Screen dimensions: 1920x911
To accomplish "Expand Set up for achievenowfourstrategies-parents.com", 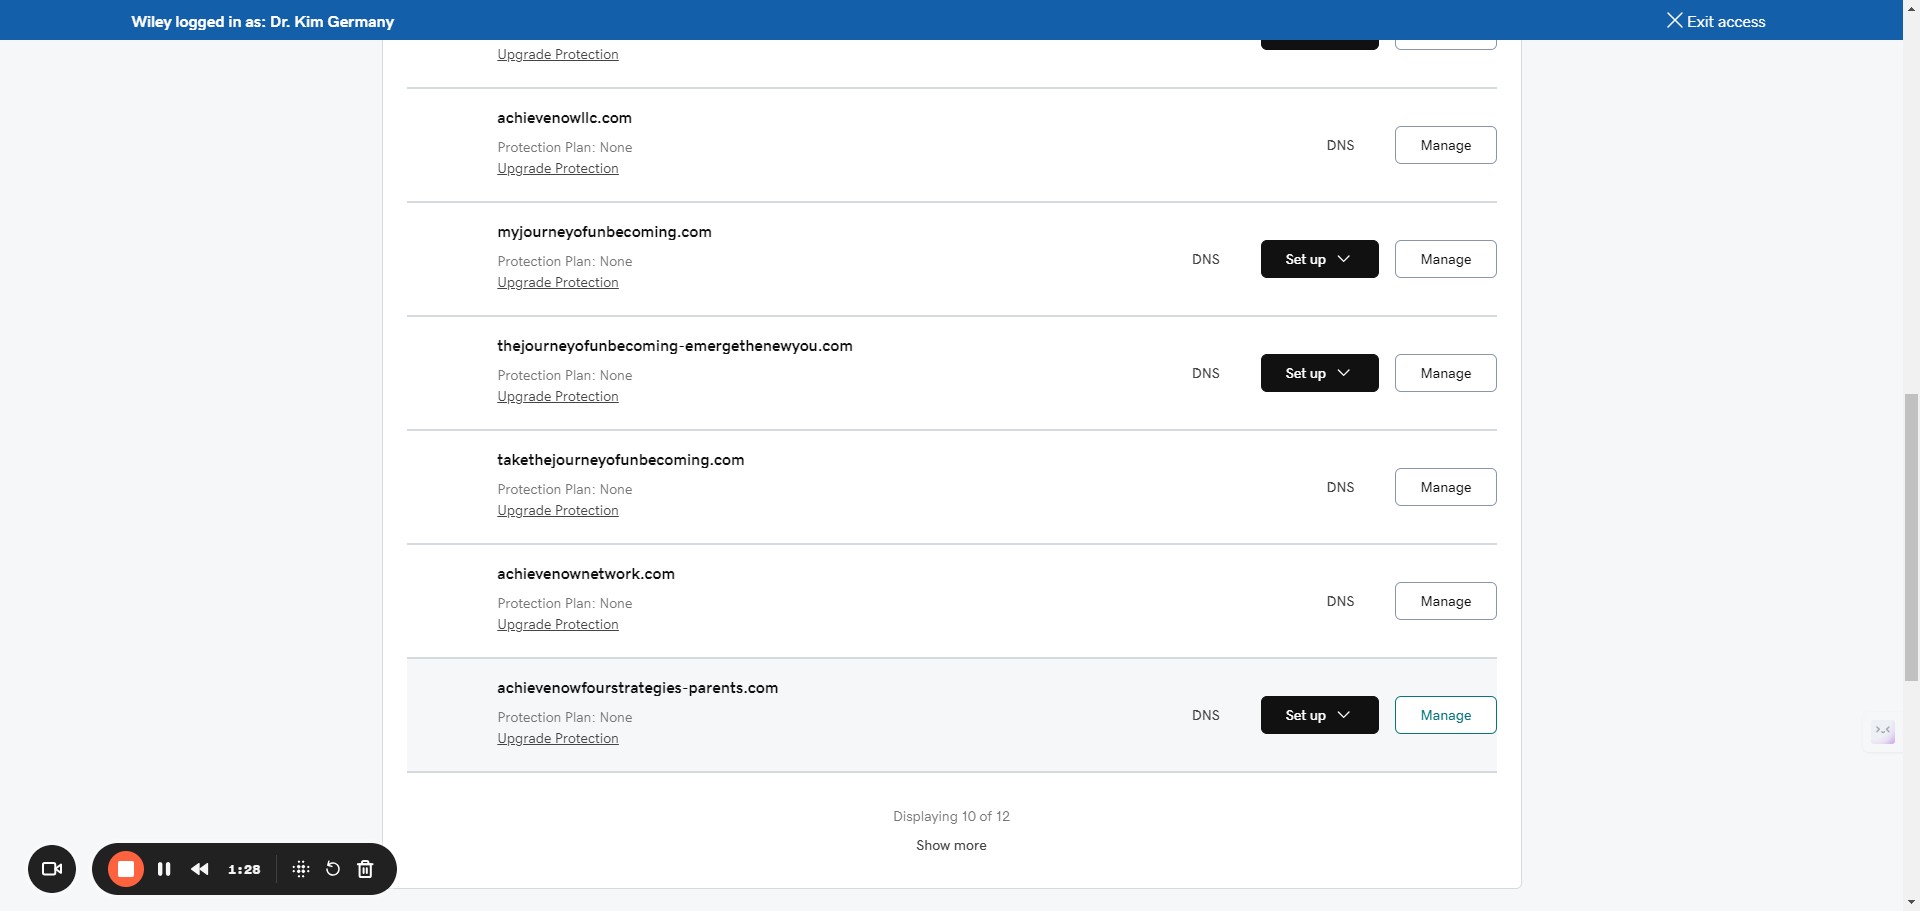I will (x=1319, y=715).
